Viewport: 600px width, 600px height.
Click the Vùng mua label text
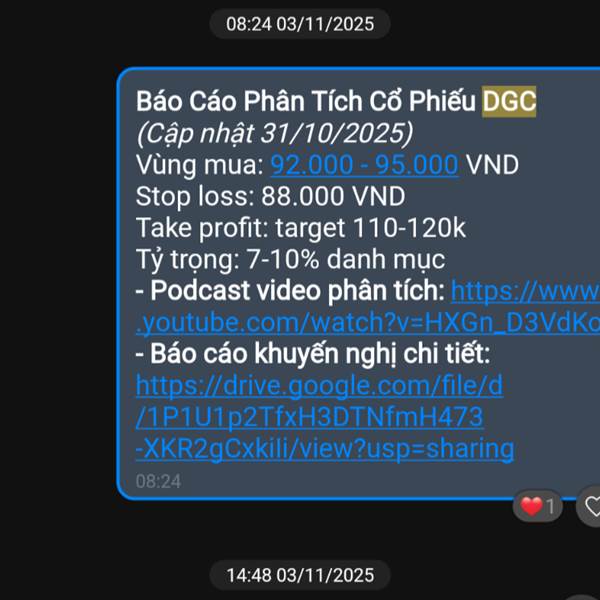point(200,165)
